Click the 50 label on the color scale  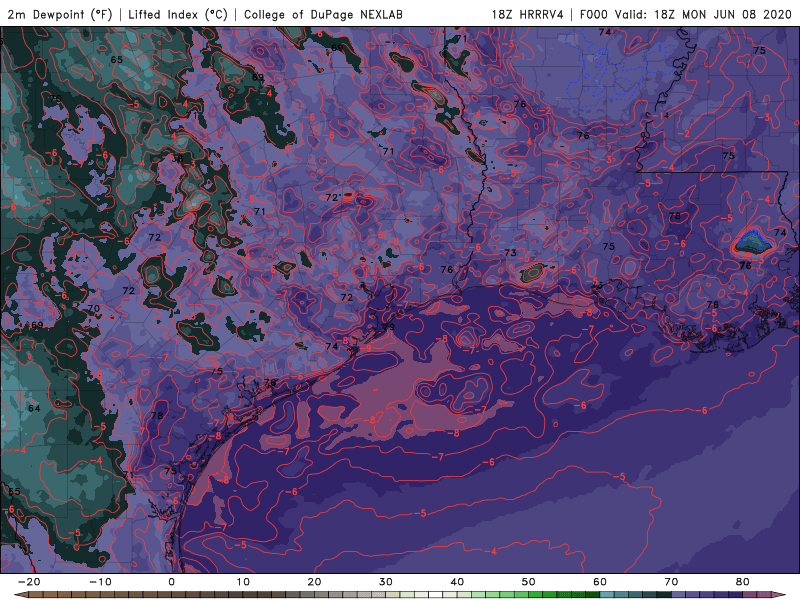click(x=529, y=582)
